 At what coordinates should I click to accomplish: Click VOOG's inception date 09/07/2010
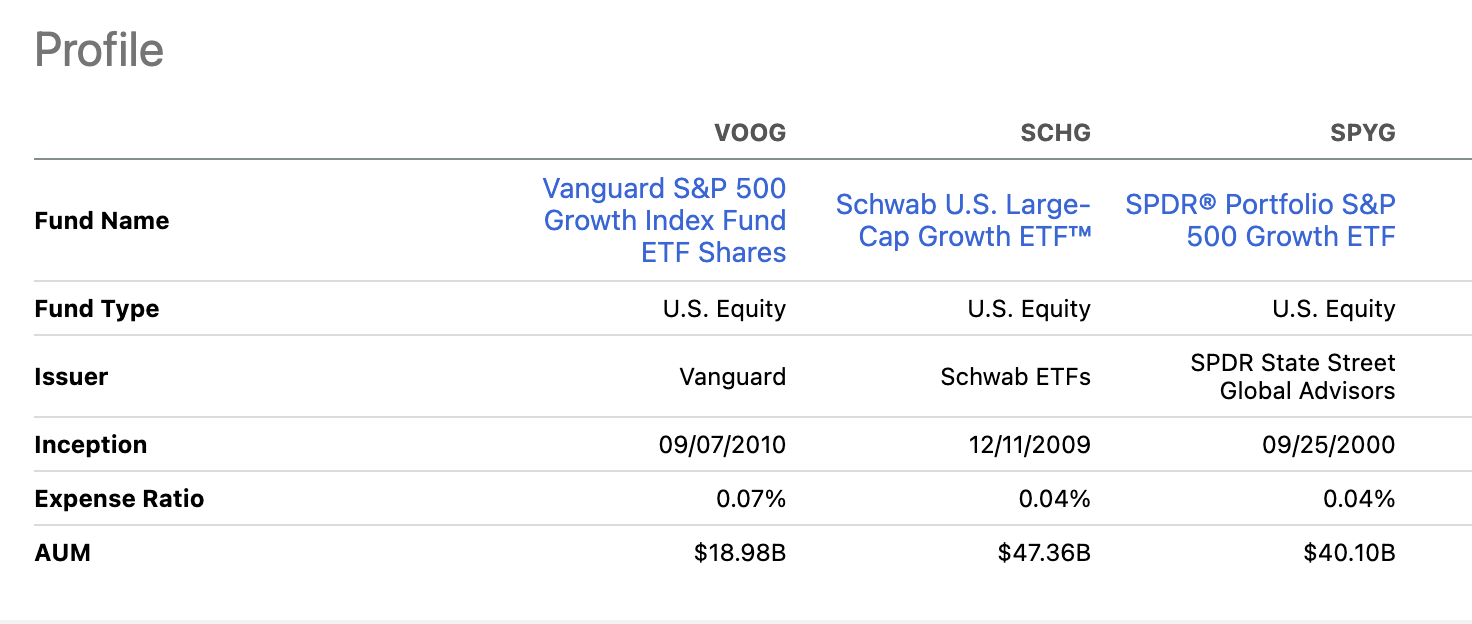point(722,445)
